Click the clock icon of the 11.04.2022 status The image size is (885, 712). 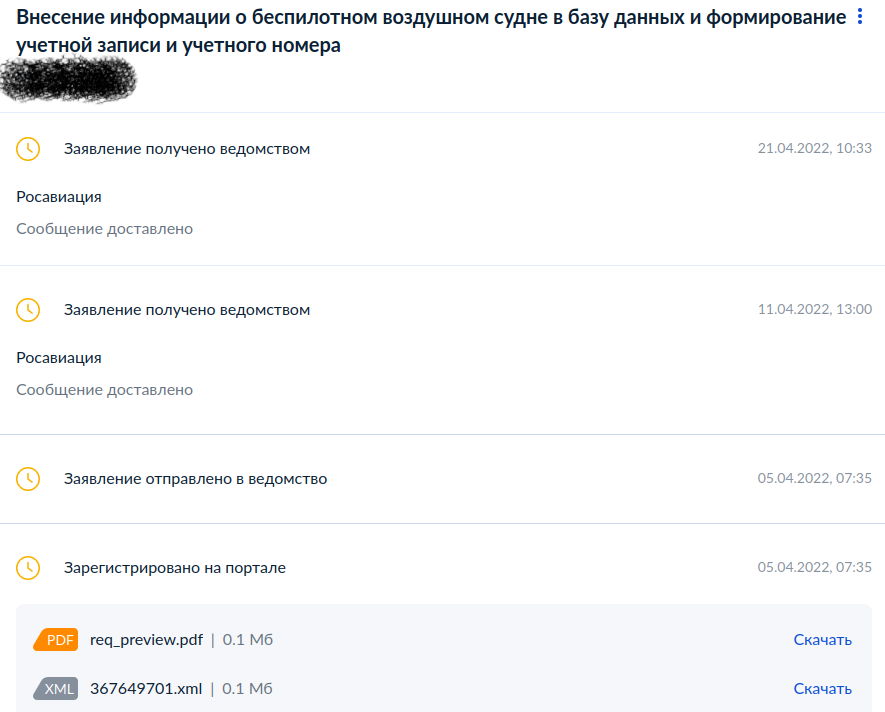(x=28, y=310)
